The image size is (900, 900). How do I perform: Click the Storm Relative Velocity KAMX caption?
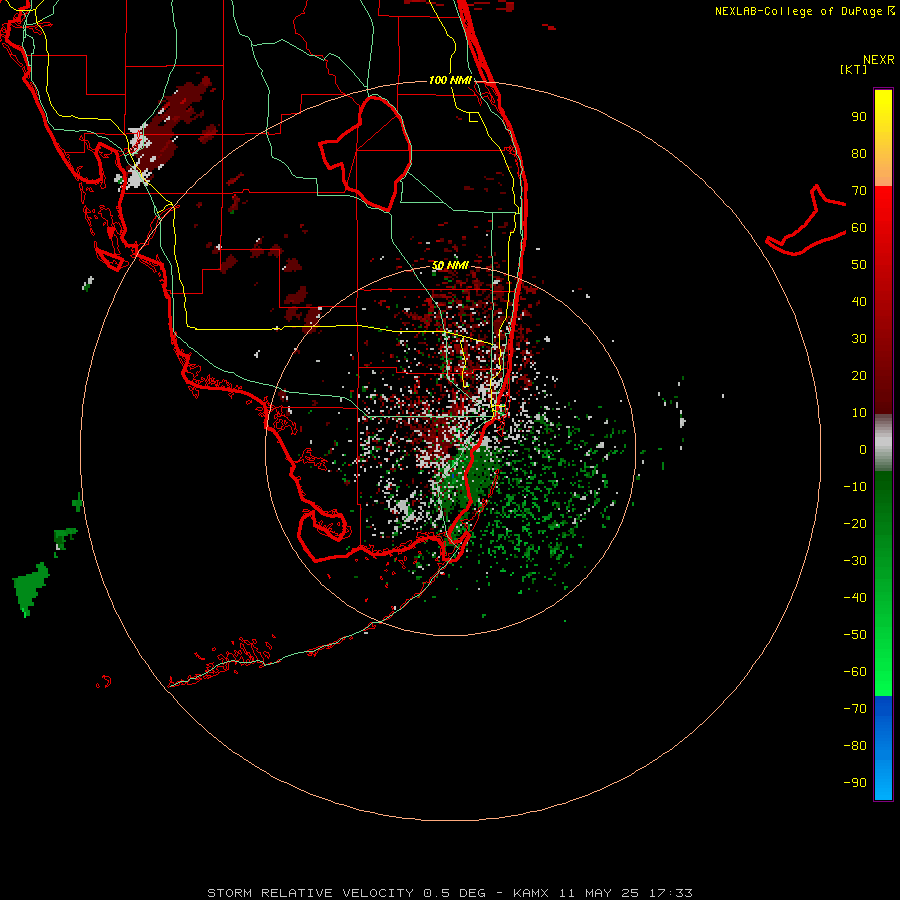pos(450,893)
